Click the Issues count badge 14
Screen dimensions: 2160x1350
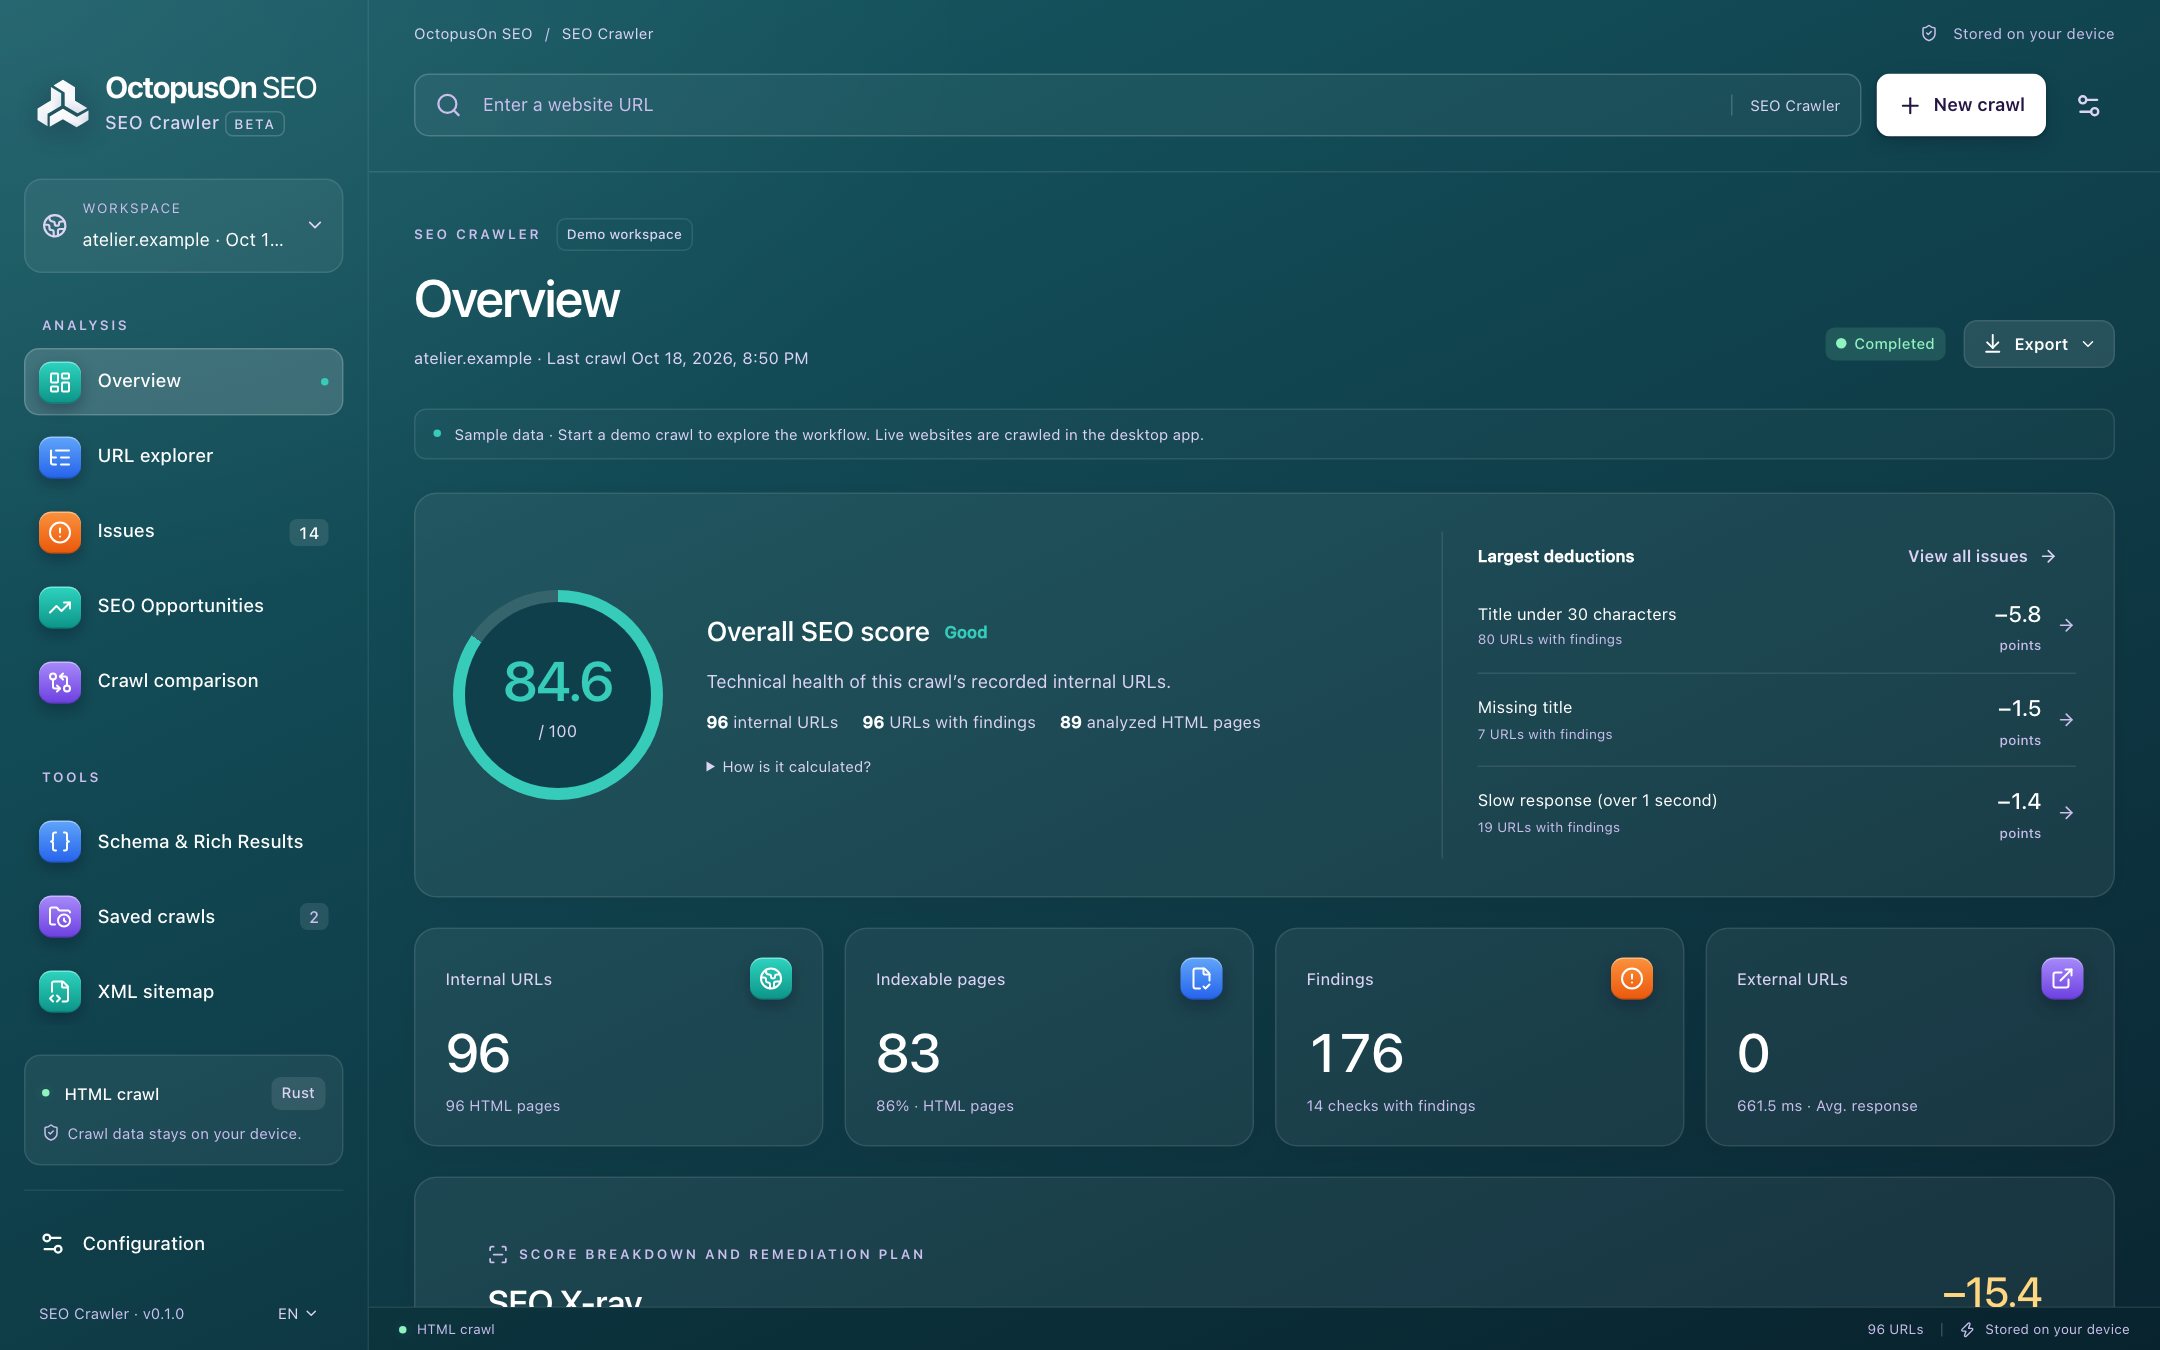309,533
